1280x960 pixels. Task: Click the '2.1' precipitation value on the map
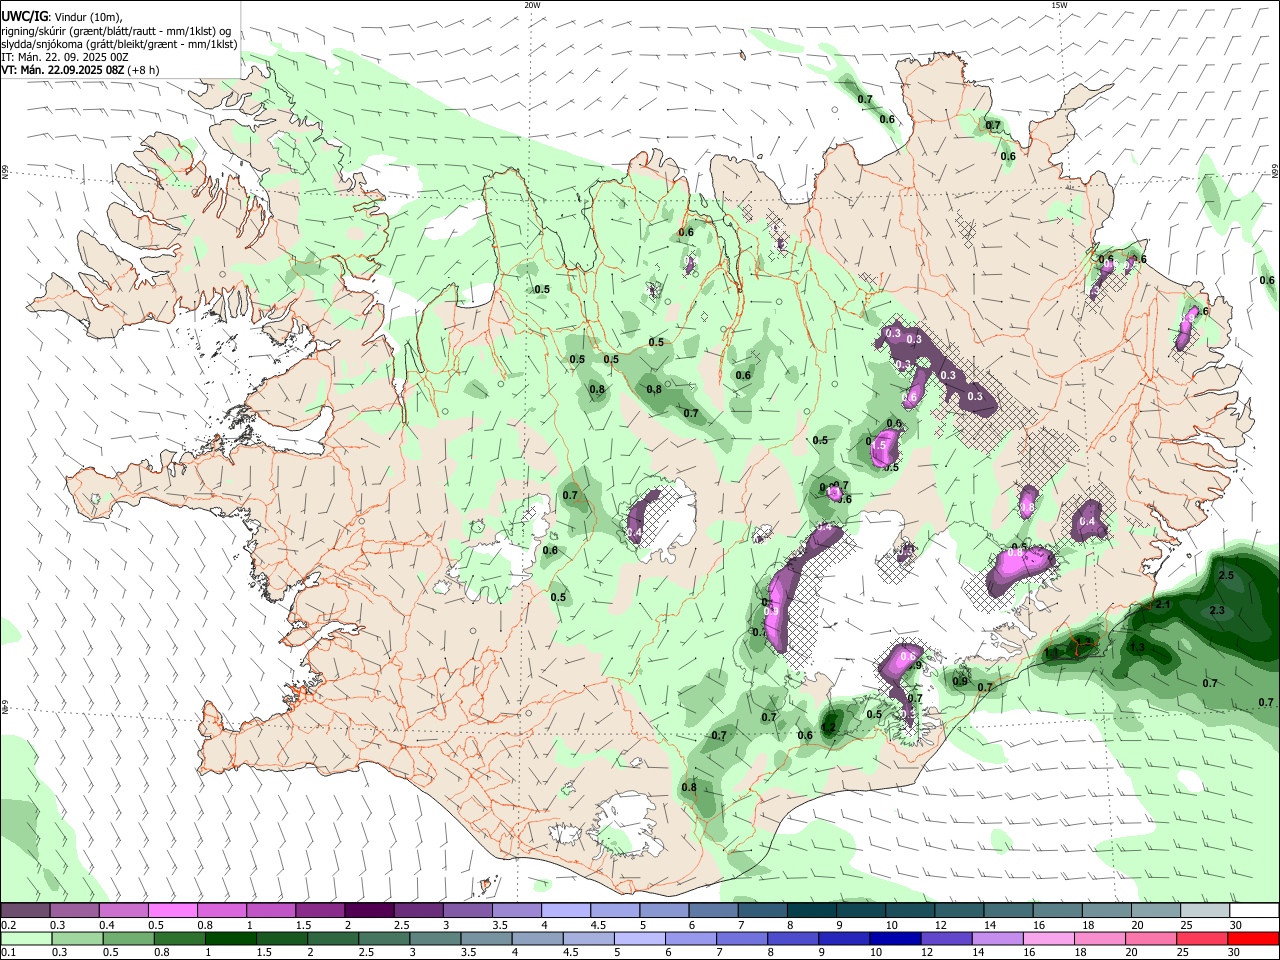click(1163, 604)
